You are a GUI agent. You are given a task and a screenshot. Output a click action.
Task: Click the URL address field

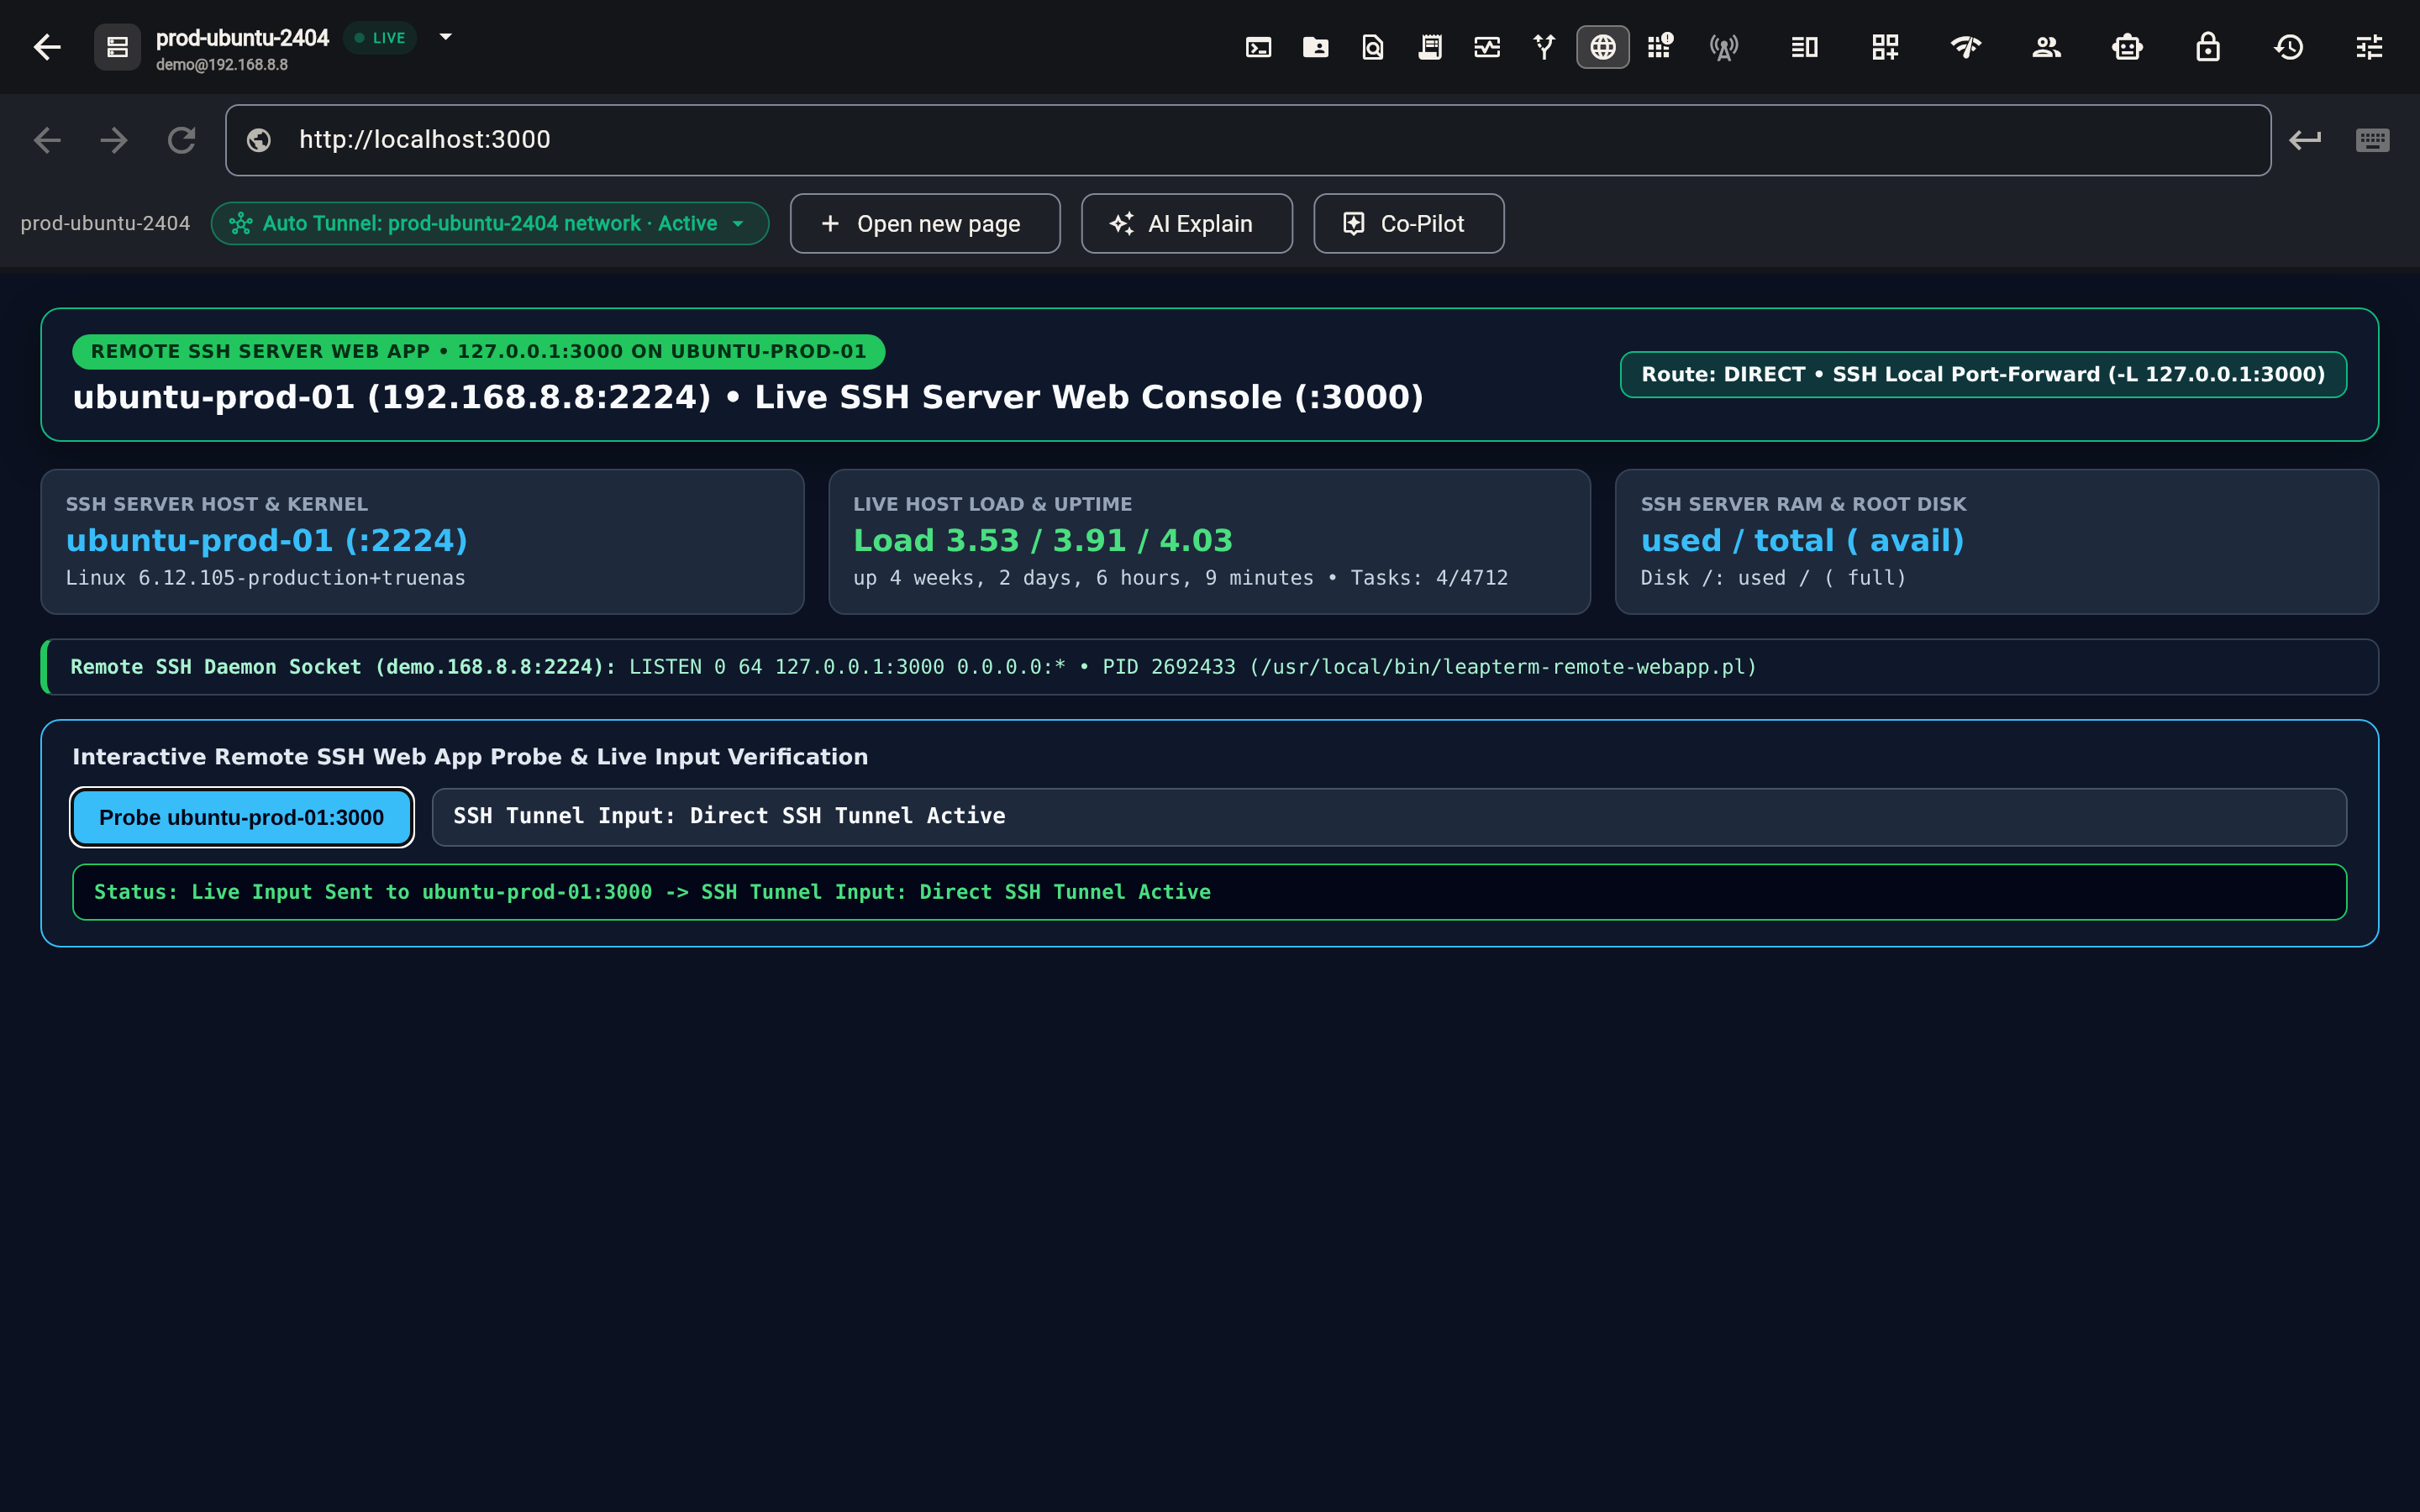1248,140
